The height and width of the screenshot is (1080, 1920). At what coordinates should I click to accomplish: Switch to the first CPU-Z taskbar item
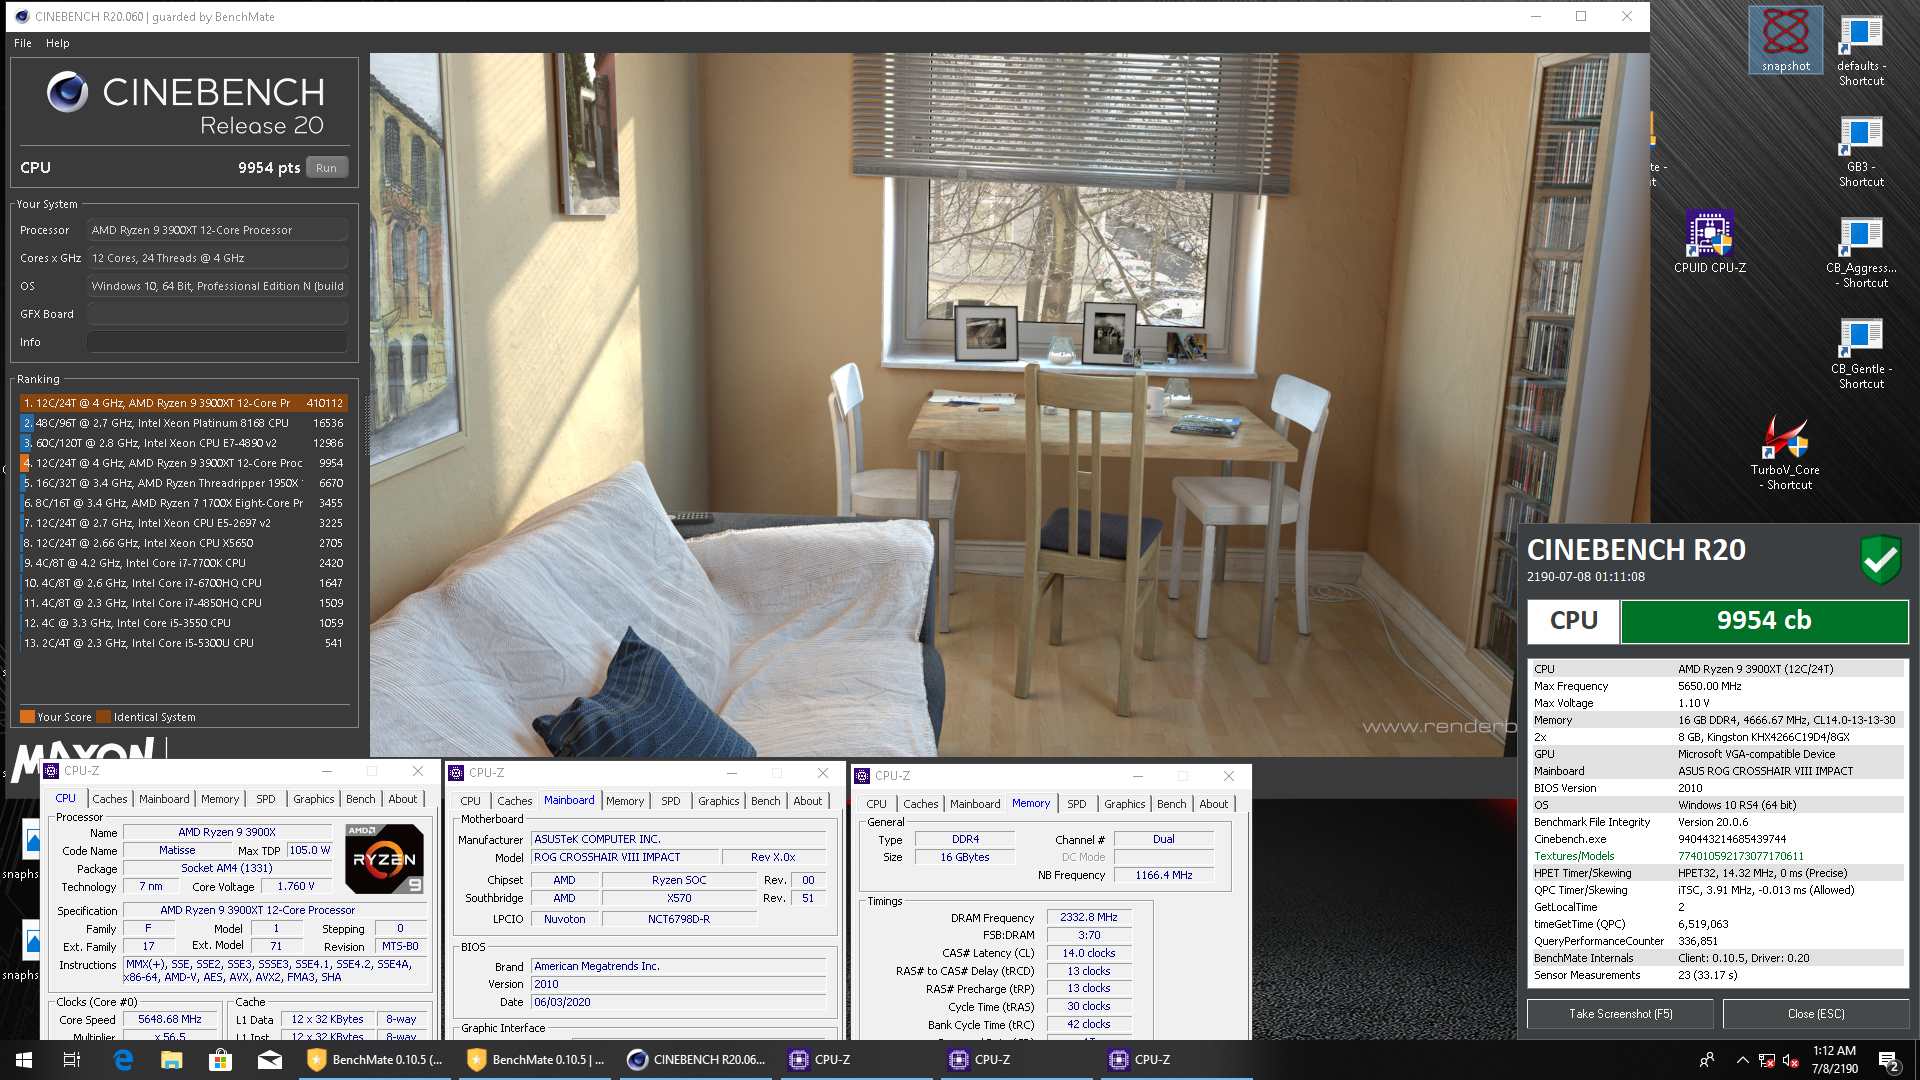(x=856, y=1060)
